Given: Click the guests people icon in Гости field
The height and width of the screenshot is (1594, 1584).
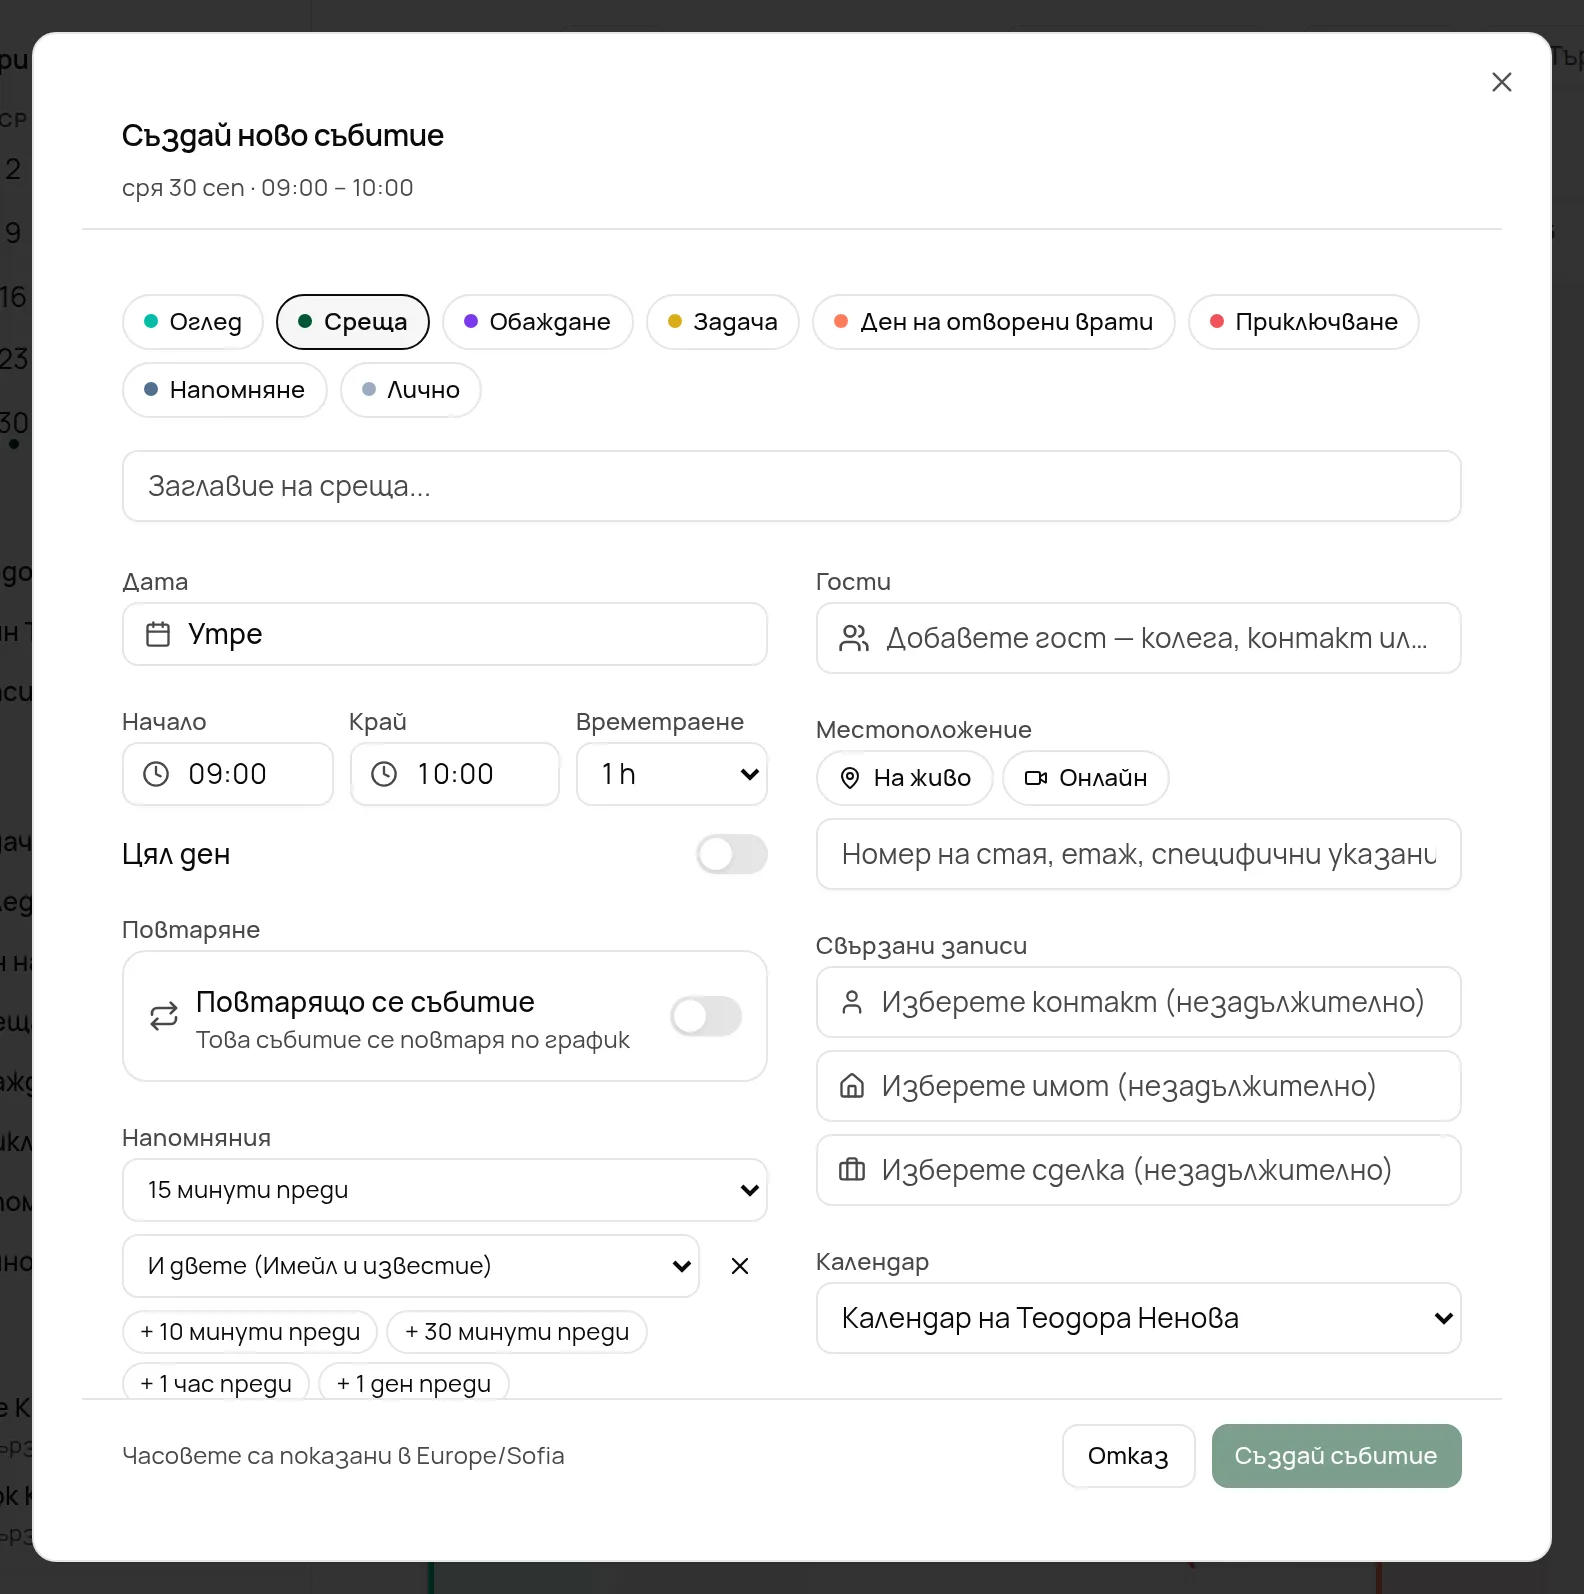Looking at the screenshot, I should coord(854,638).
